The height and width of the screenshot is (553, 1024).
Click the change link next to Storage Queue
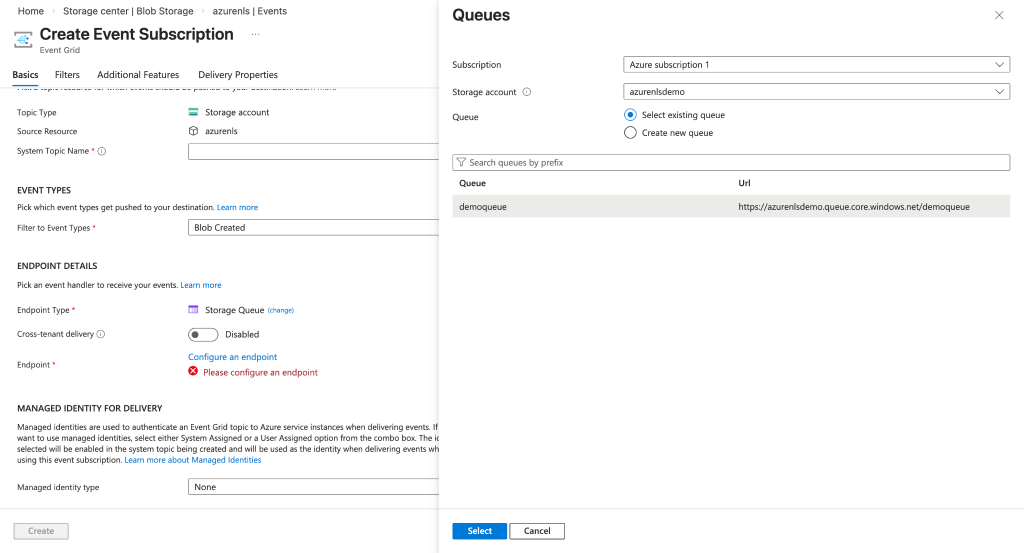coord(281,310)
